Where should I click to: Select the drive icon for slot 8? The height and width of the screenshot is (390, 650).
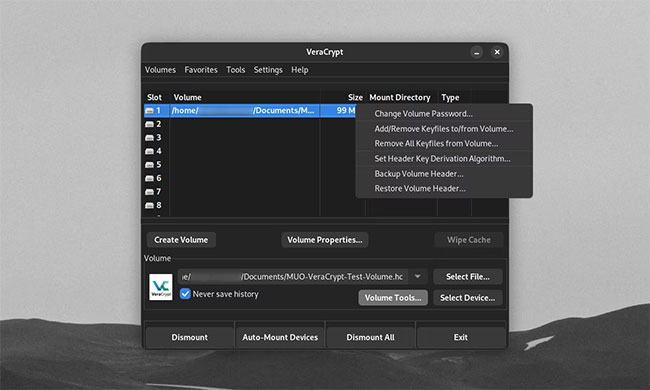coord(149,206)
